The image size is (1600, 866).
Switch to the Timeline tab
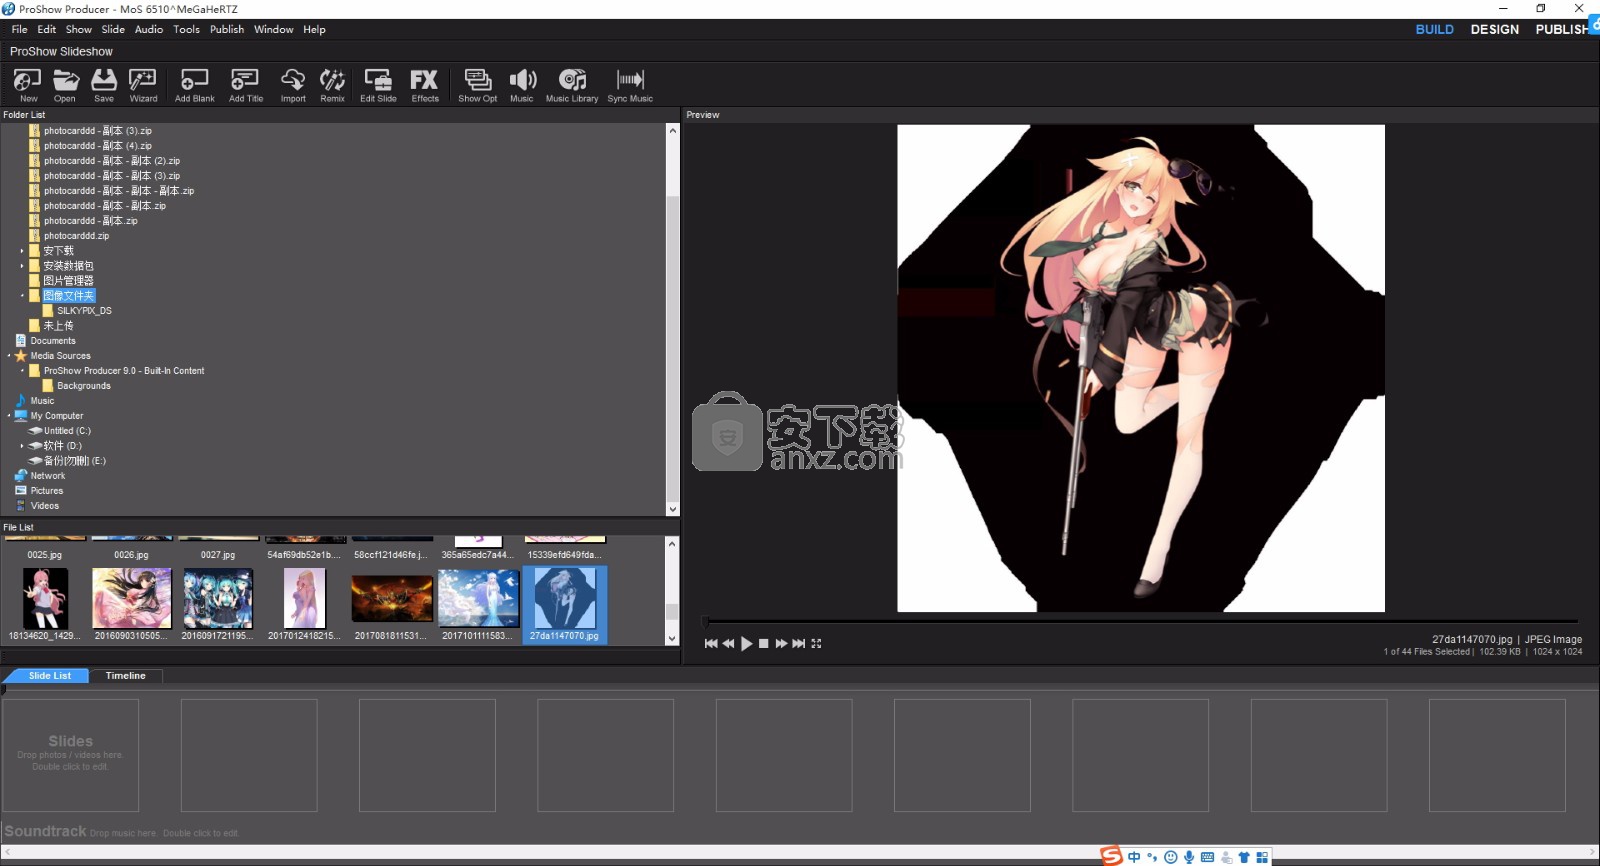point(126,676)
